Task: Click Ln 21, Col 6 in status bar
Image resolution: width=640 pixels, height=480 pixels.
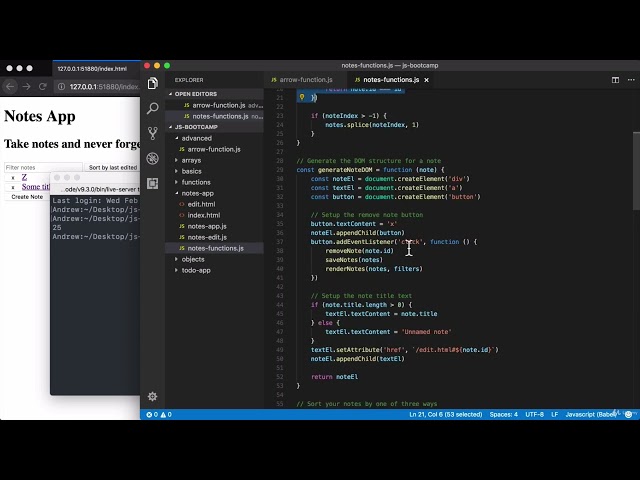Action: coord(445,415)
